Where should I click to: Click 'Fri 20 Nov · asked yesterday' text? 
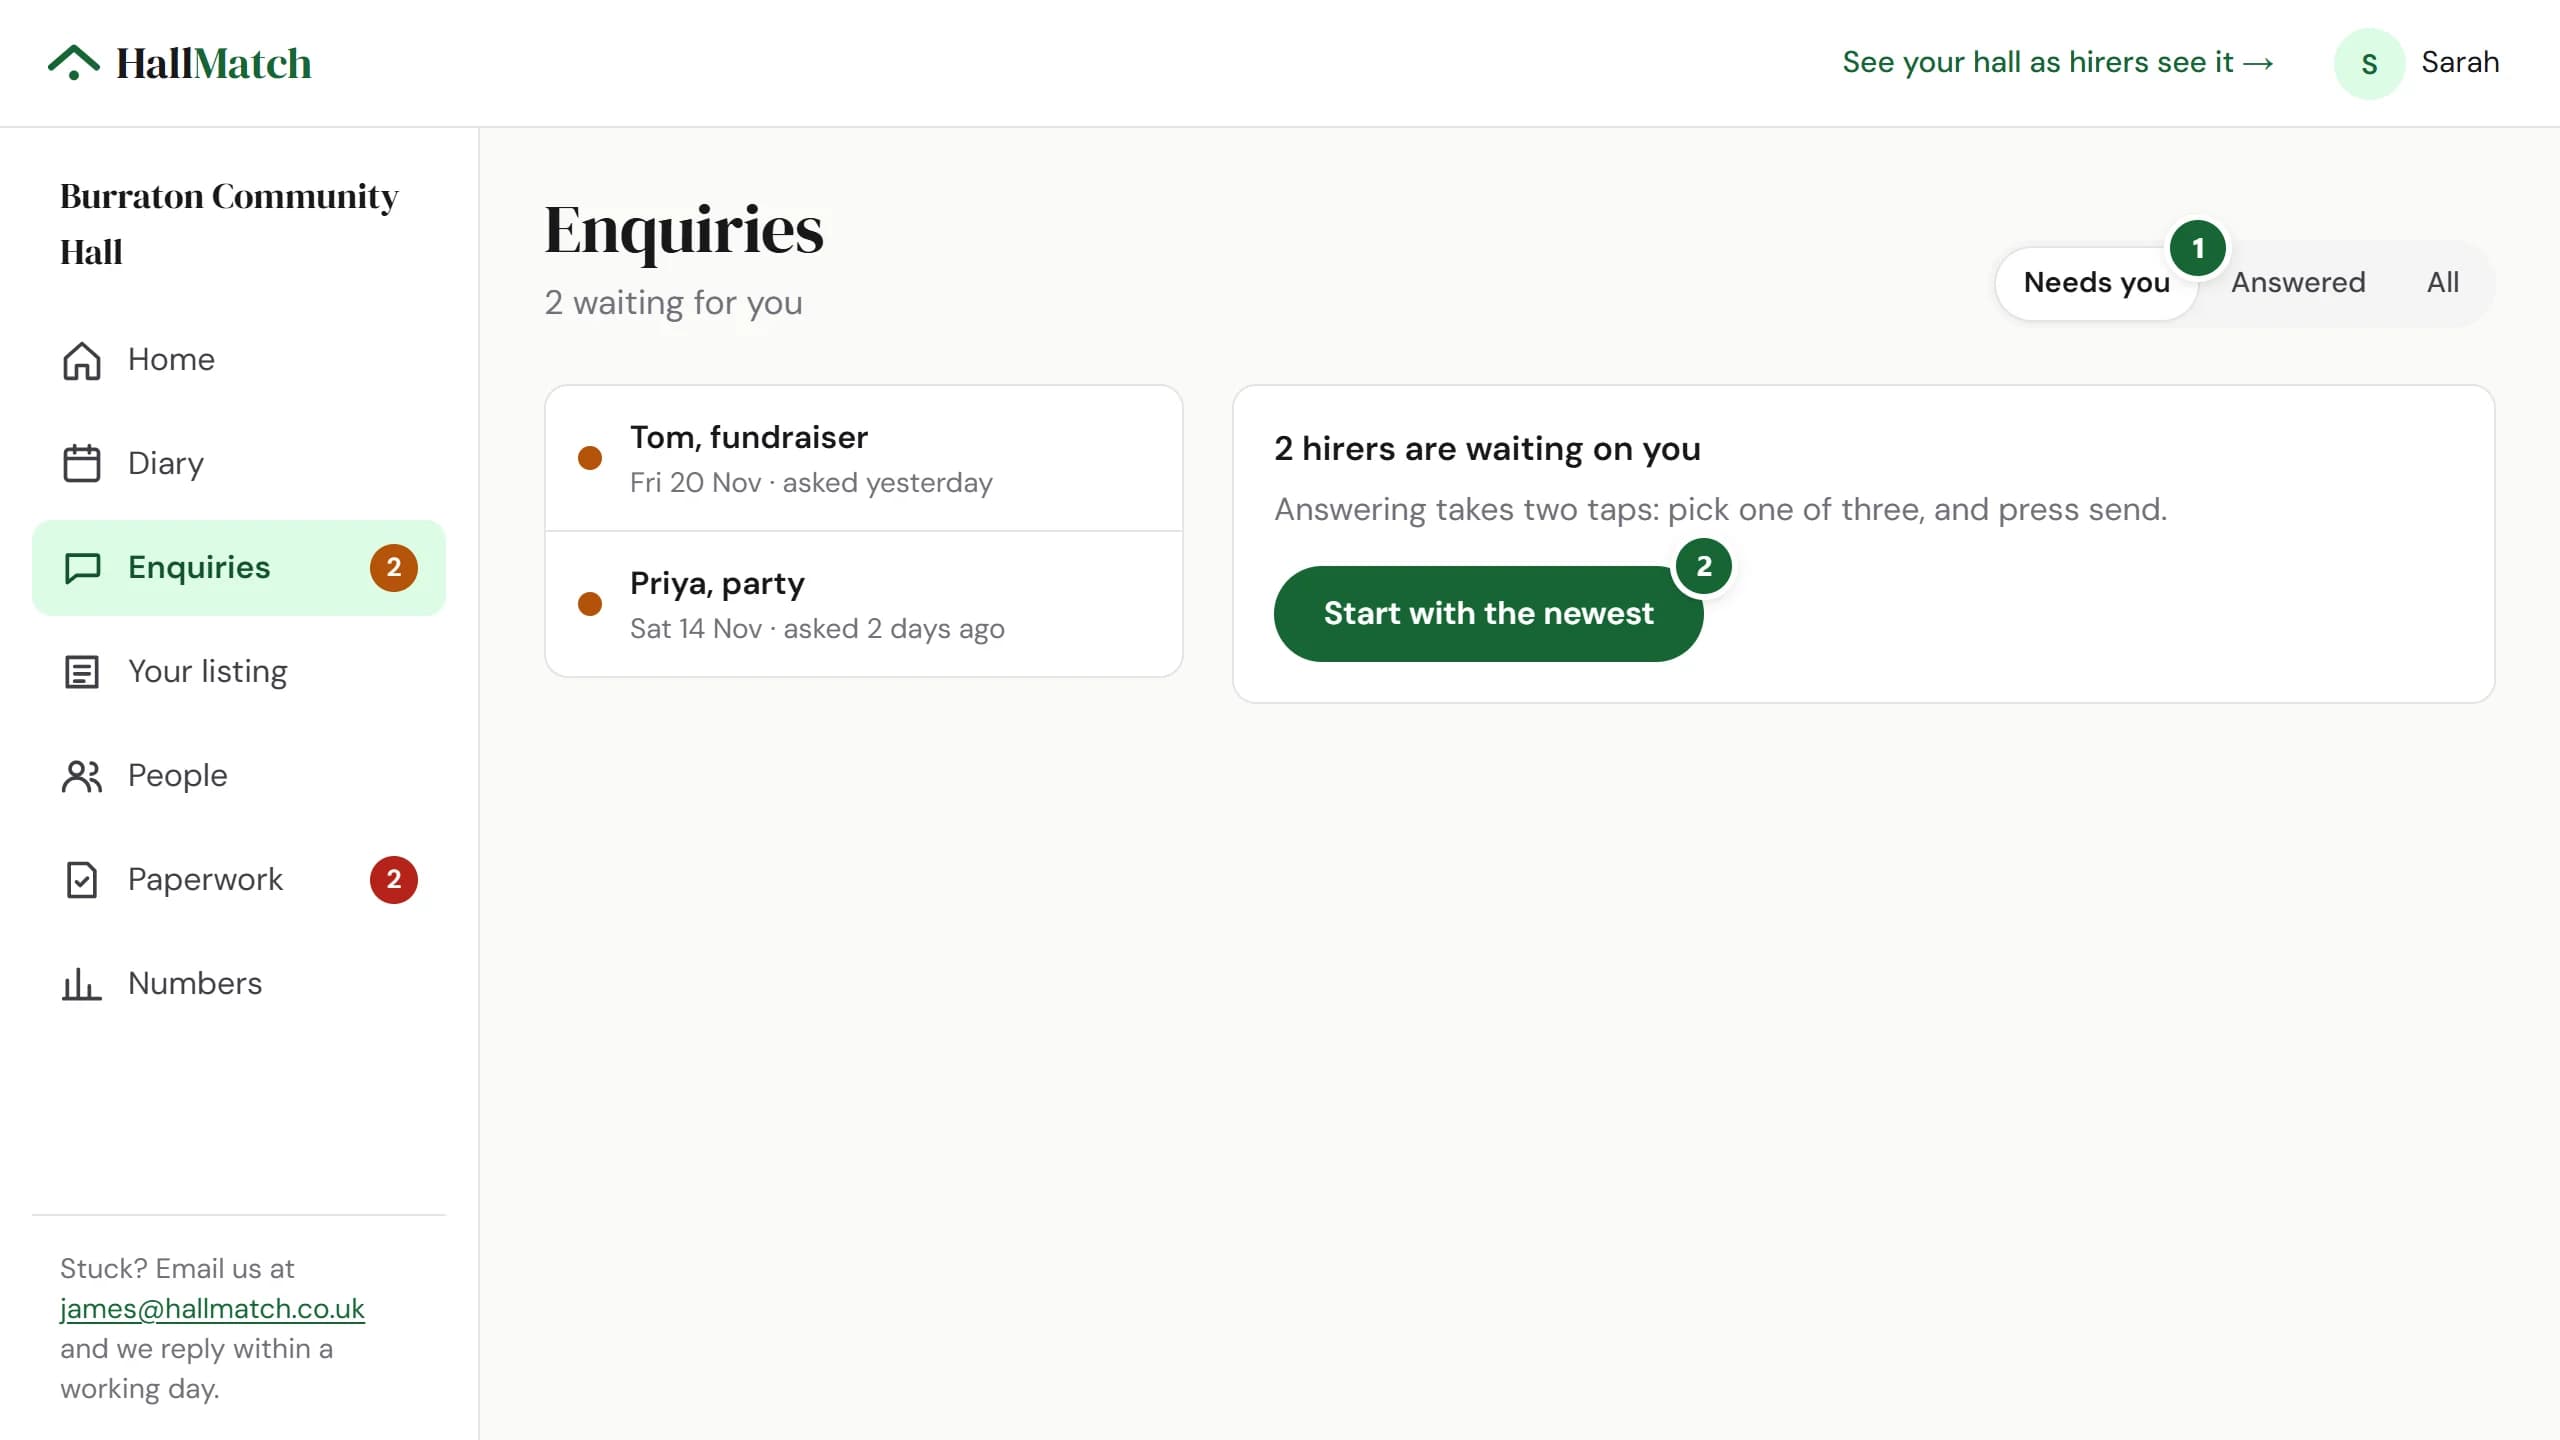[811, 483]
